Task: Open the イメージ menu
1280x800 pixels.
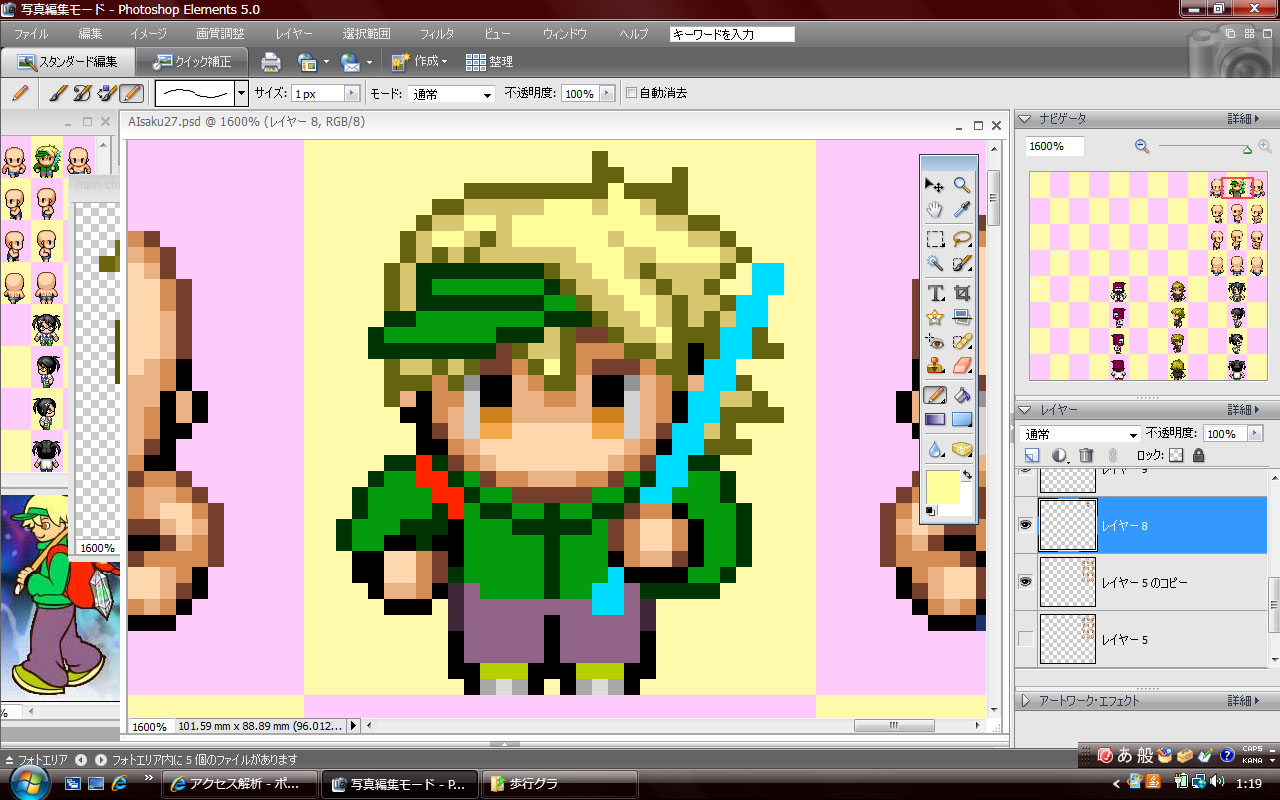Action: [x=148, y=34]
